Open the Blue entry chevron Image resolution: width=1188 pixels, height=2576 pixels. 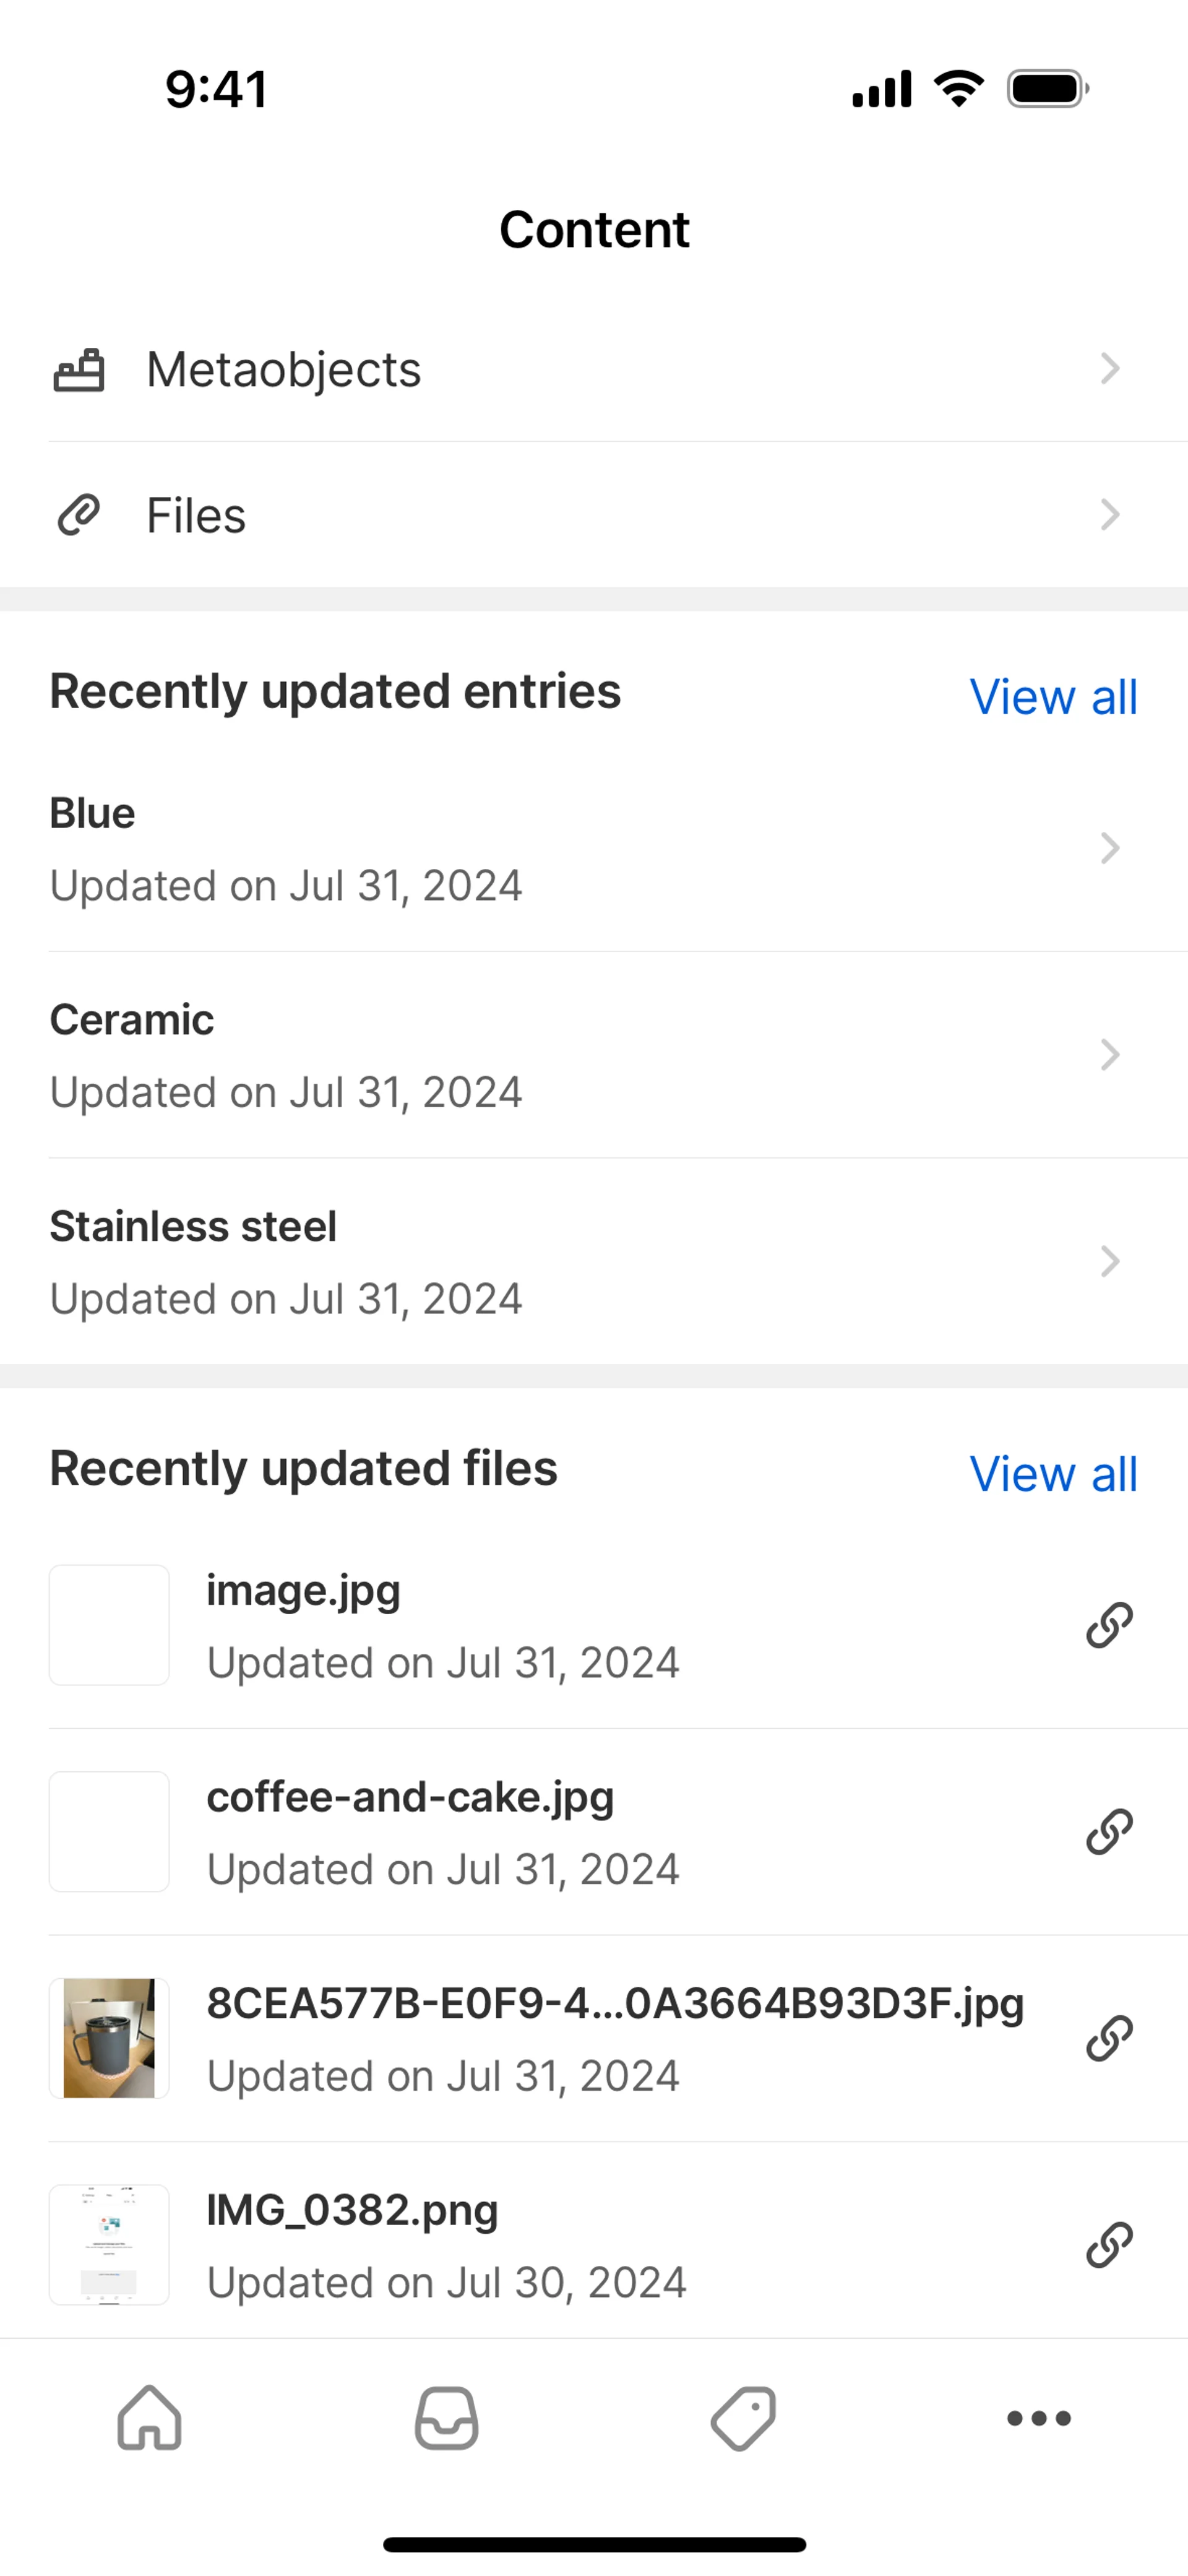(x=1109, y=848)
